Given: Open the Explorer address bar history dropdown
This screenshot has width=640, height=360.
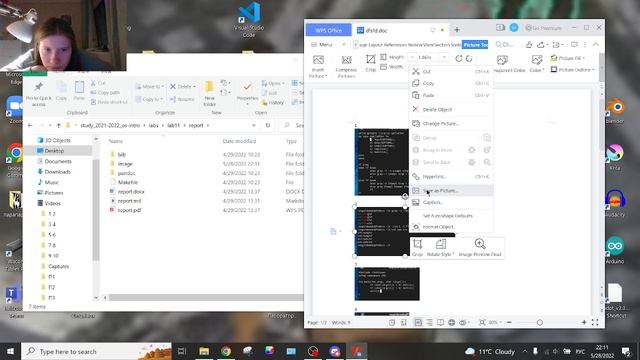Looking at the screenshot, I should 253,125.
